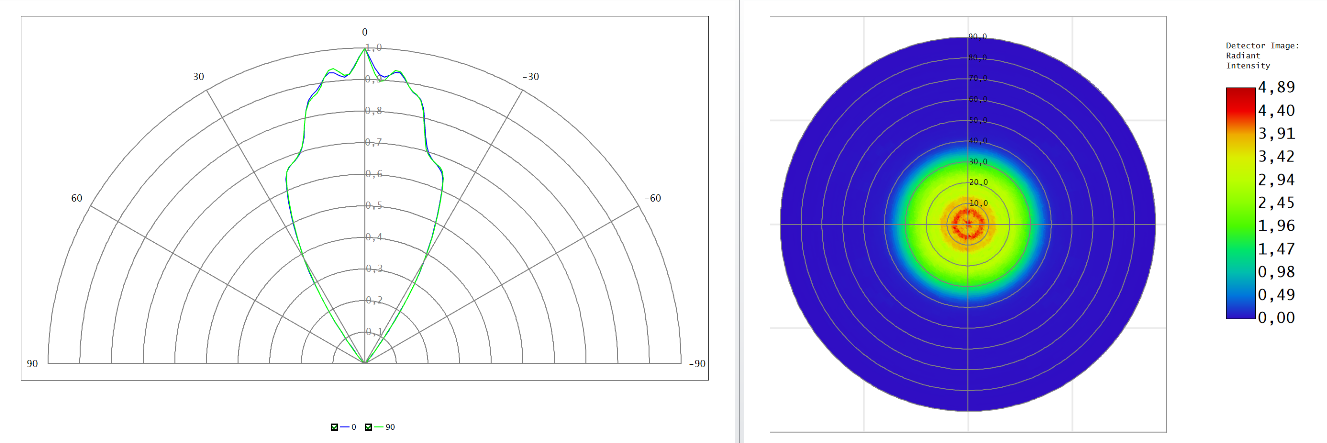Image resolution: width=1327 pixels, height=443 pixels.
Task: Click the 20,0 ring label on detector image
Action: (x=978, y=183)
